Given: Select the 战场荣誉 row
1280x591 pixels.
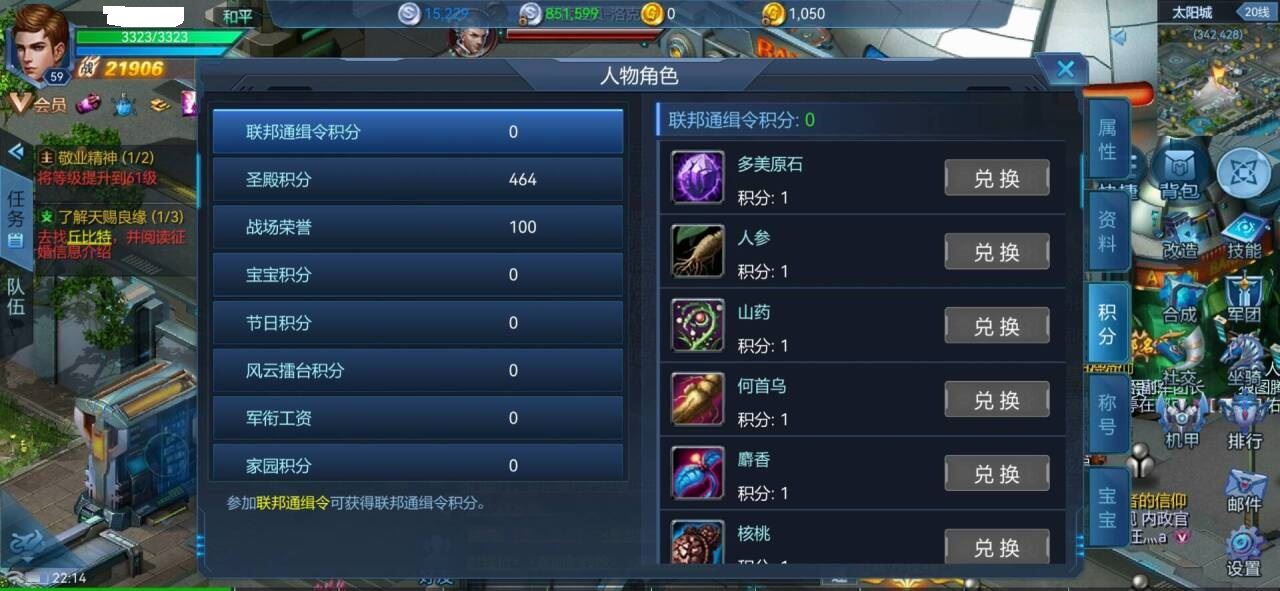Looking at the screenshot, I should [x=418, y=227].
